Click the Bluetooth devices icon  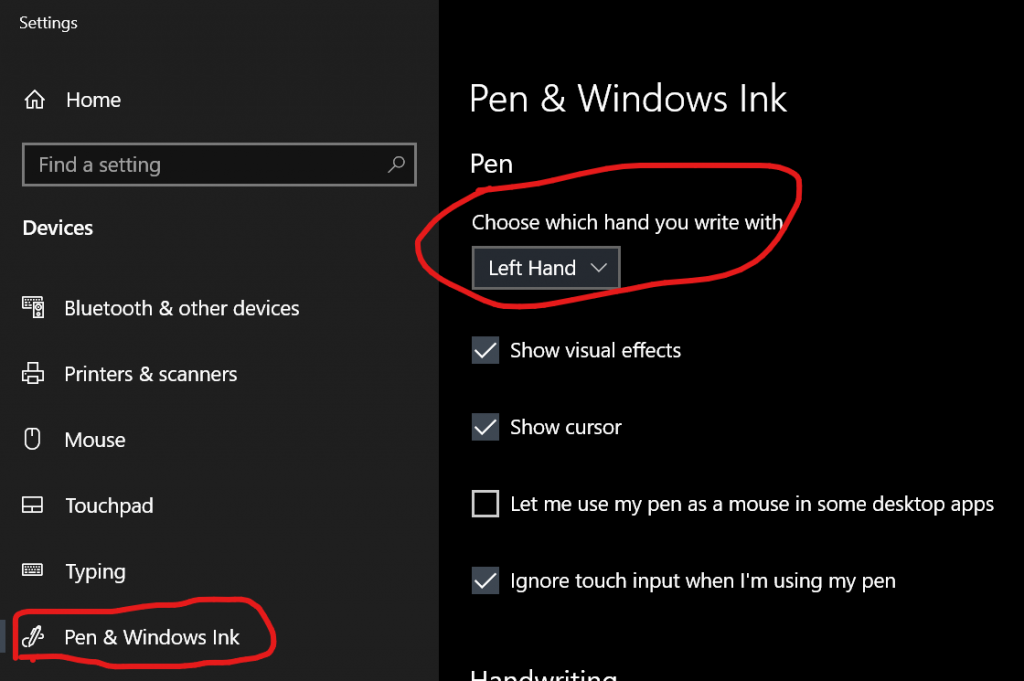tap(33, 308)
